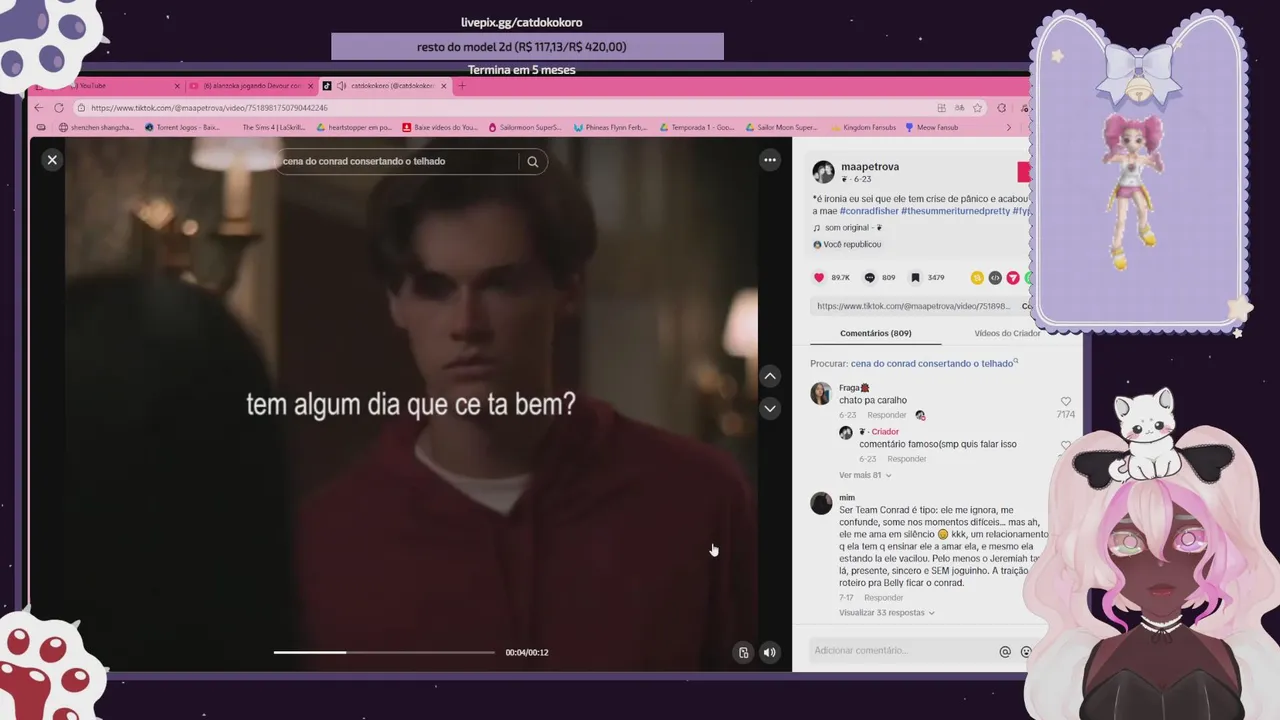Click the #thesummeriturnedpretty hashtag
This screenshot has height=720, width=1280.
click(x=955, y=211)
